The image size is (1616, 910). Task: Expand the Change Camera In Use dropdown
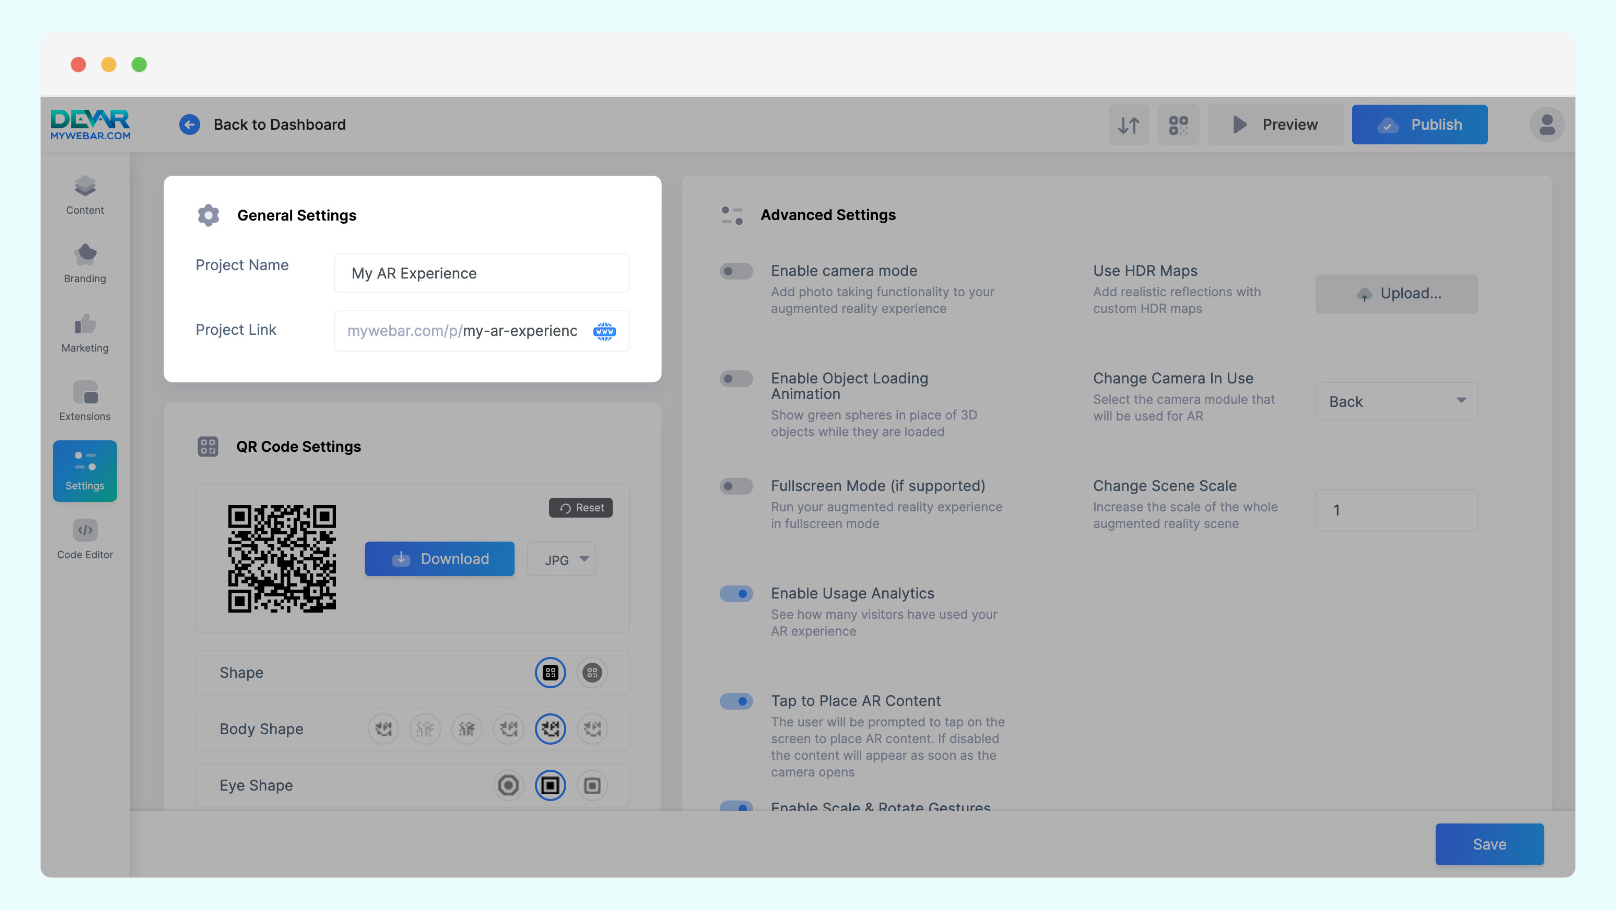(1396, 402)
